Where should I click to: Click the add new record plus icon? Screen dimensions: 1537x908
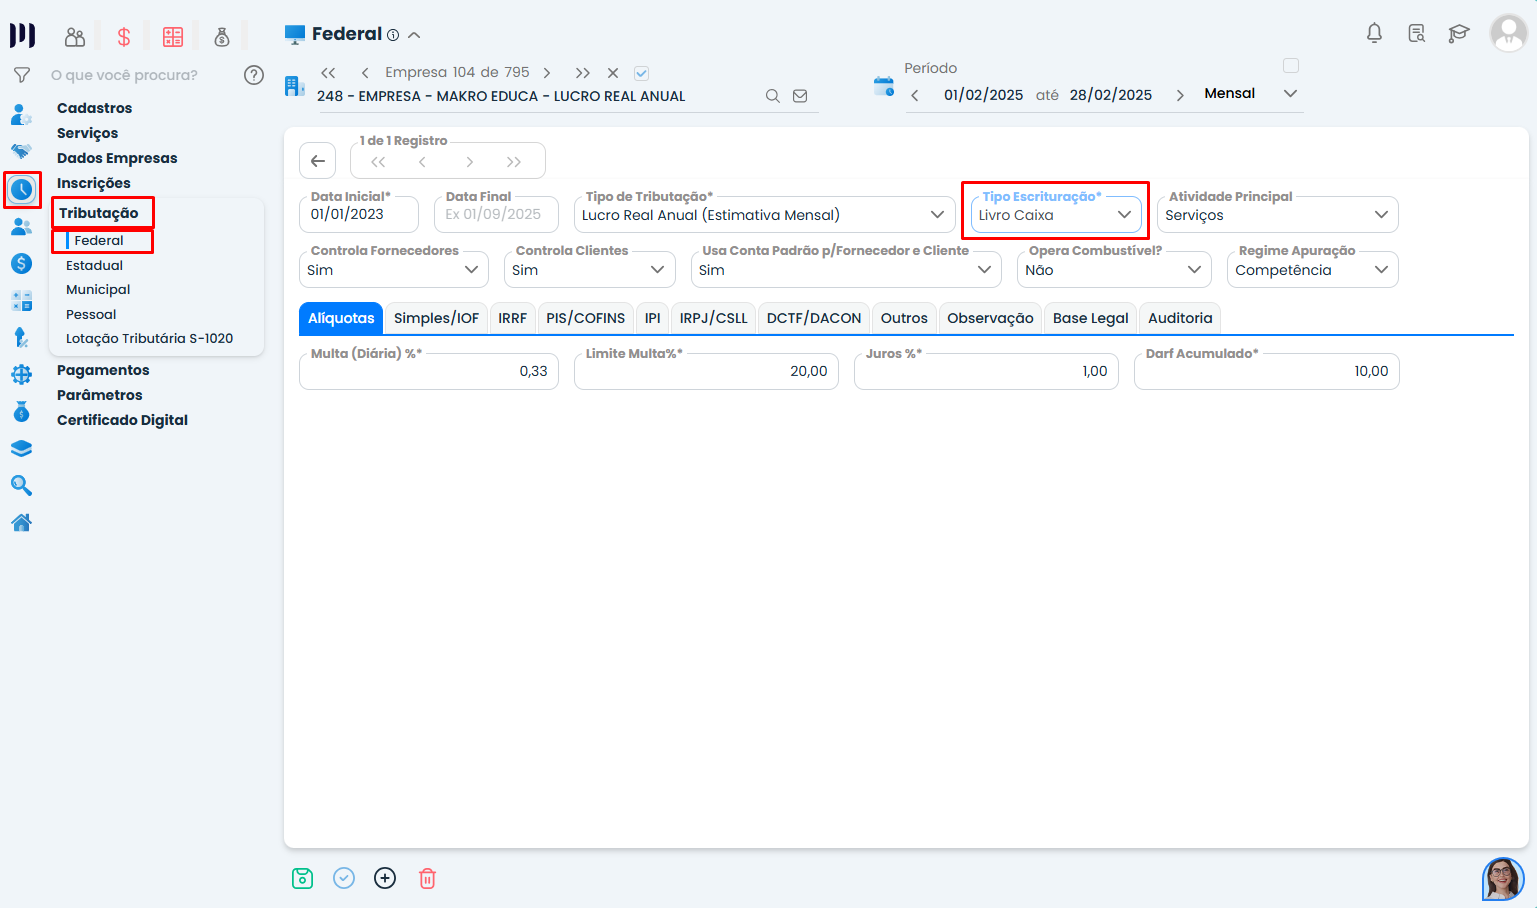click(x=385, y=878)
